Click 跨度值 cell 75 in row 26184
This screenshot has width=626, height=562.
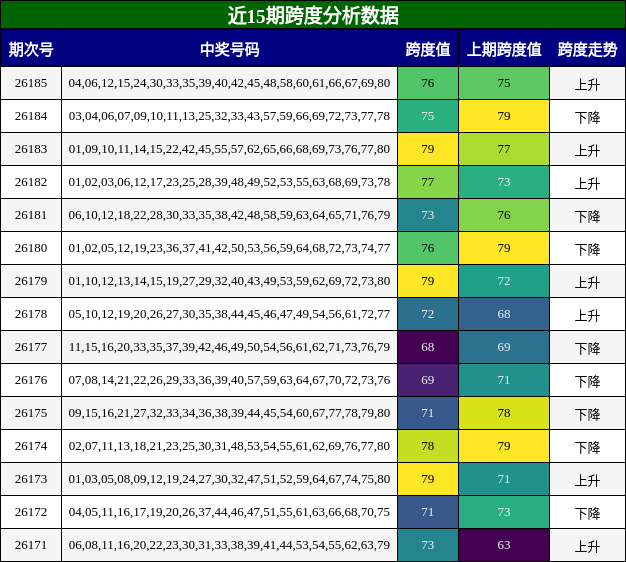click(x=428, y=116)
